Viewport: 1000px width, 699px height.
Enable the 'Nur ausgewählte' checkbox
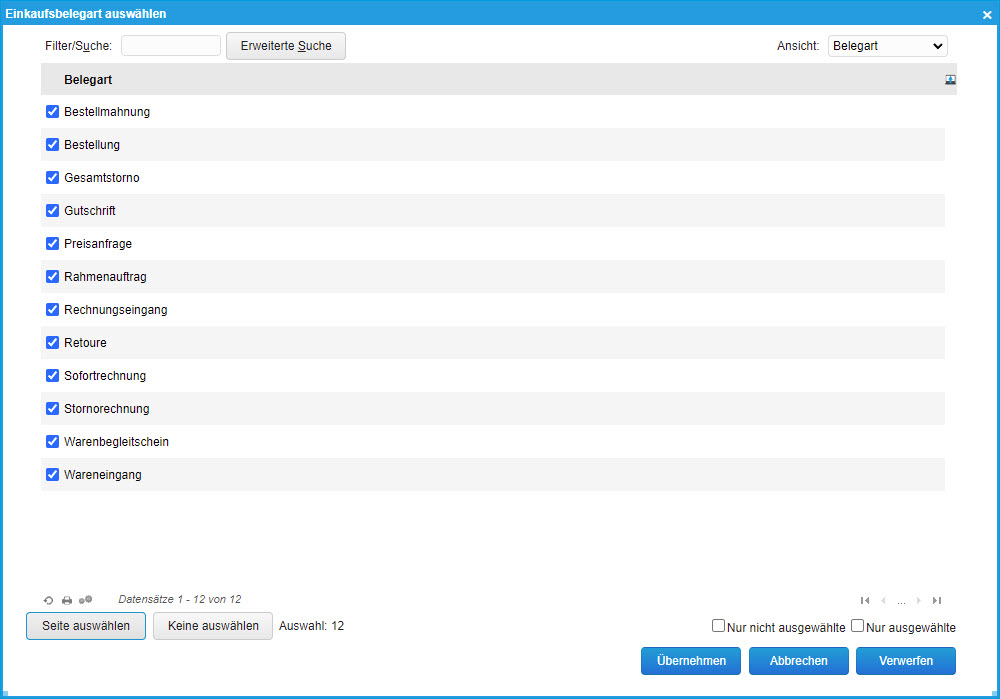coord(857,626)
